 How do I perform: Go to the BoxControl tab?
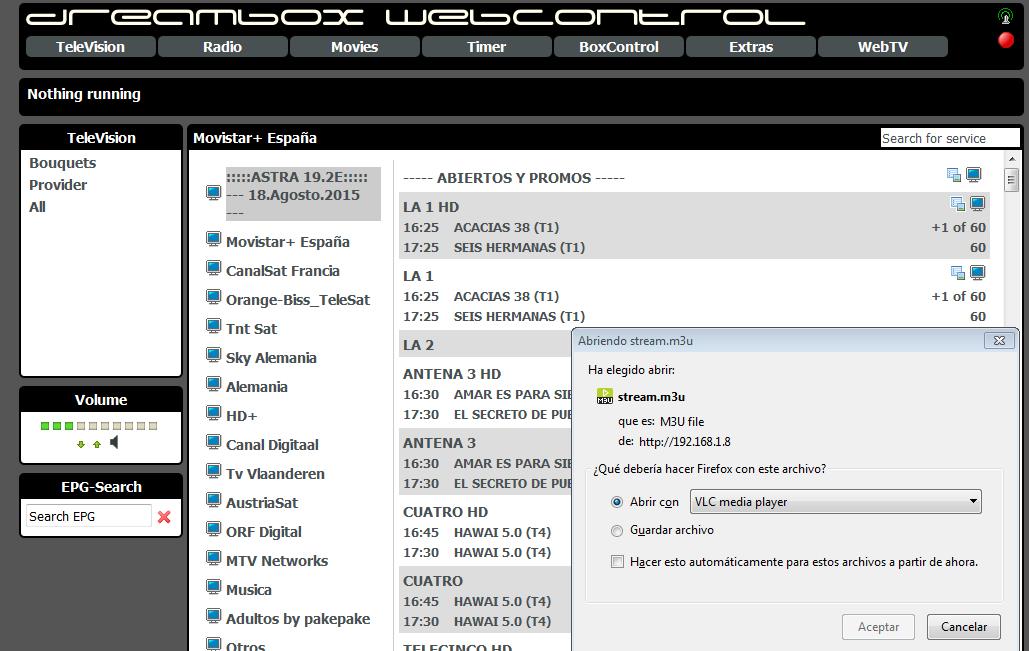619,47
